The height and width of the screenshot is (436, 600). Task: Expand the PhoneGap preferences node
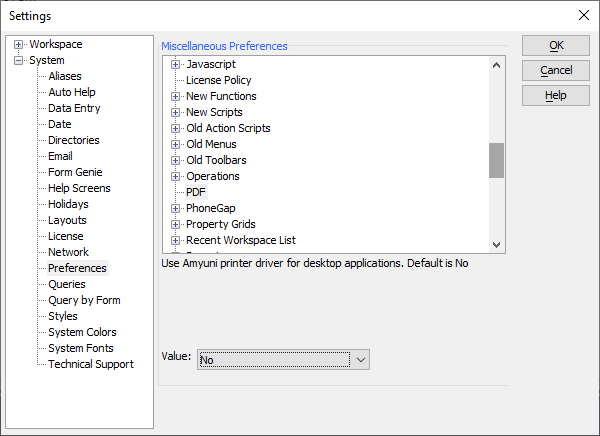(x=175, y=208)
